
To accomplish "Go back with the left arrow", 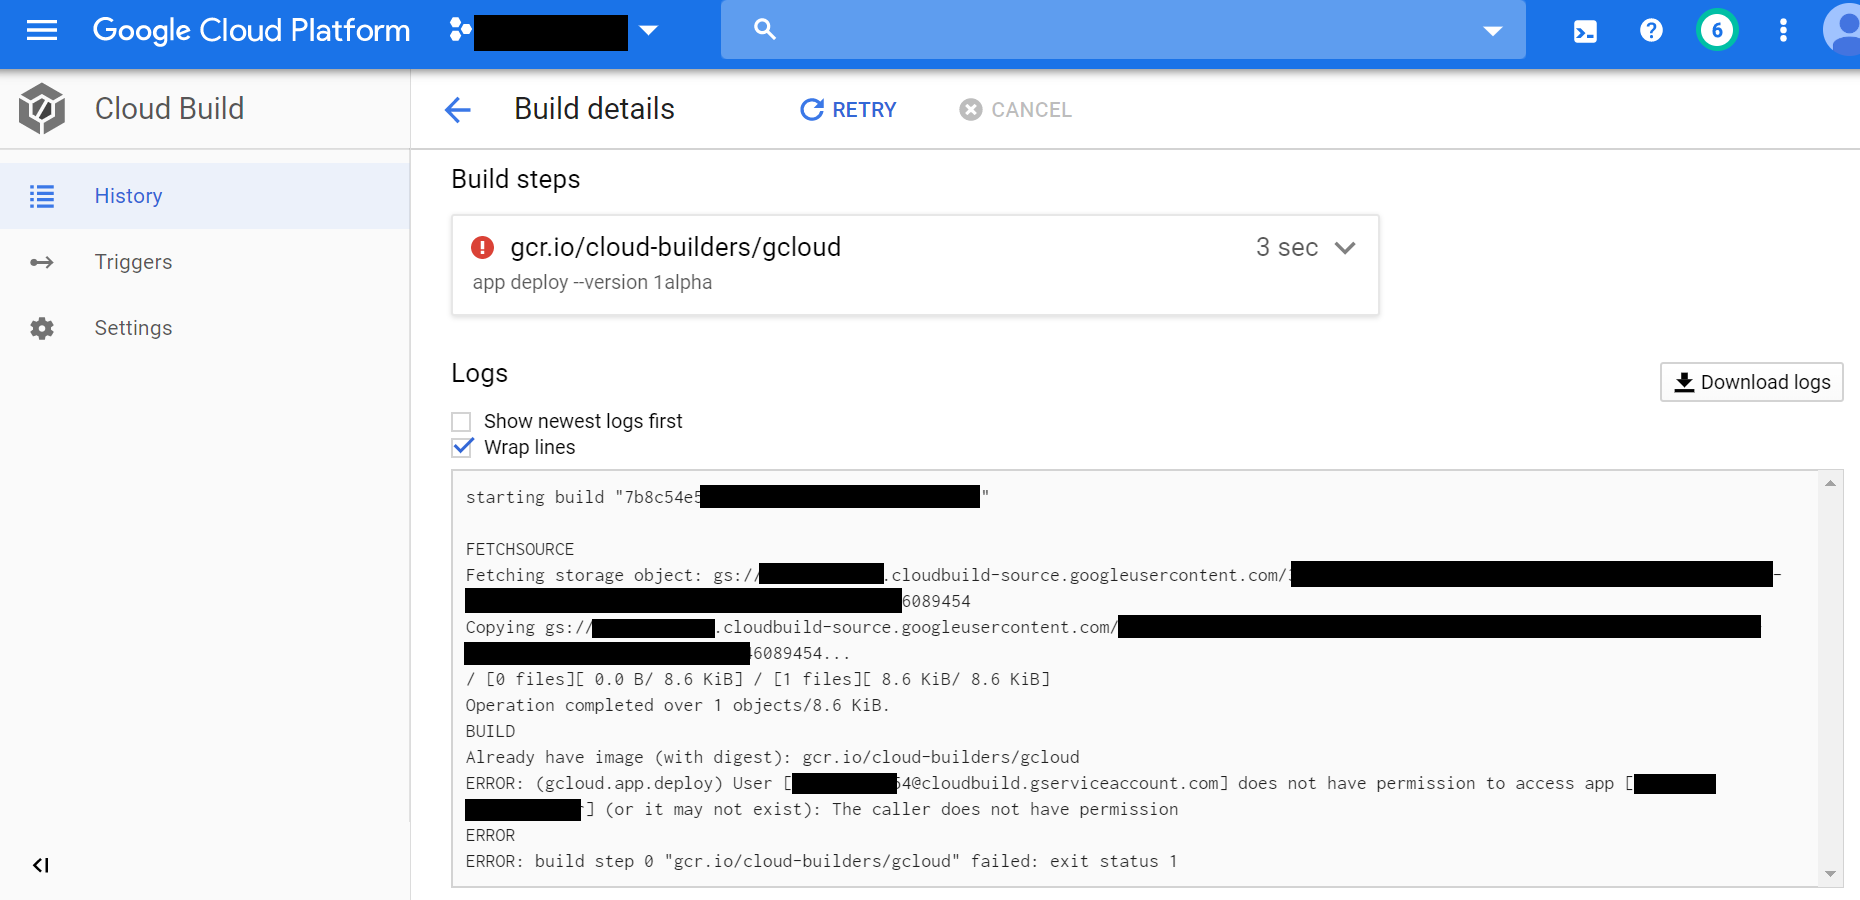I will coord(457,110).
